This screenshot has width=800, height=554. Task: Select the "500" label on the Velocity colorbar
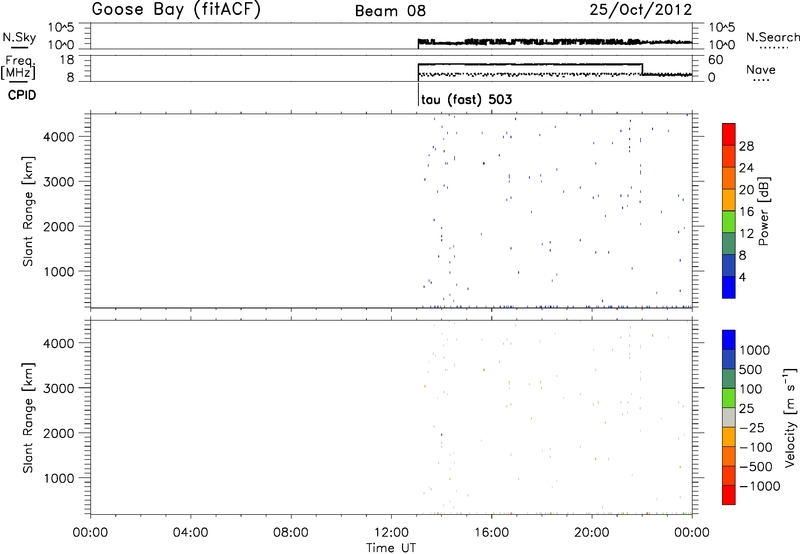[751, 369]
